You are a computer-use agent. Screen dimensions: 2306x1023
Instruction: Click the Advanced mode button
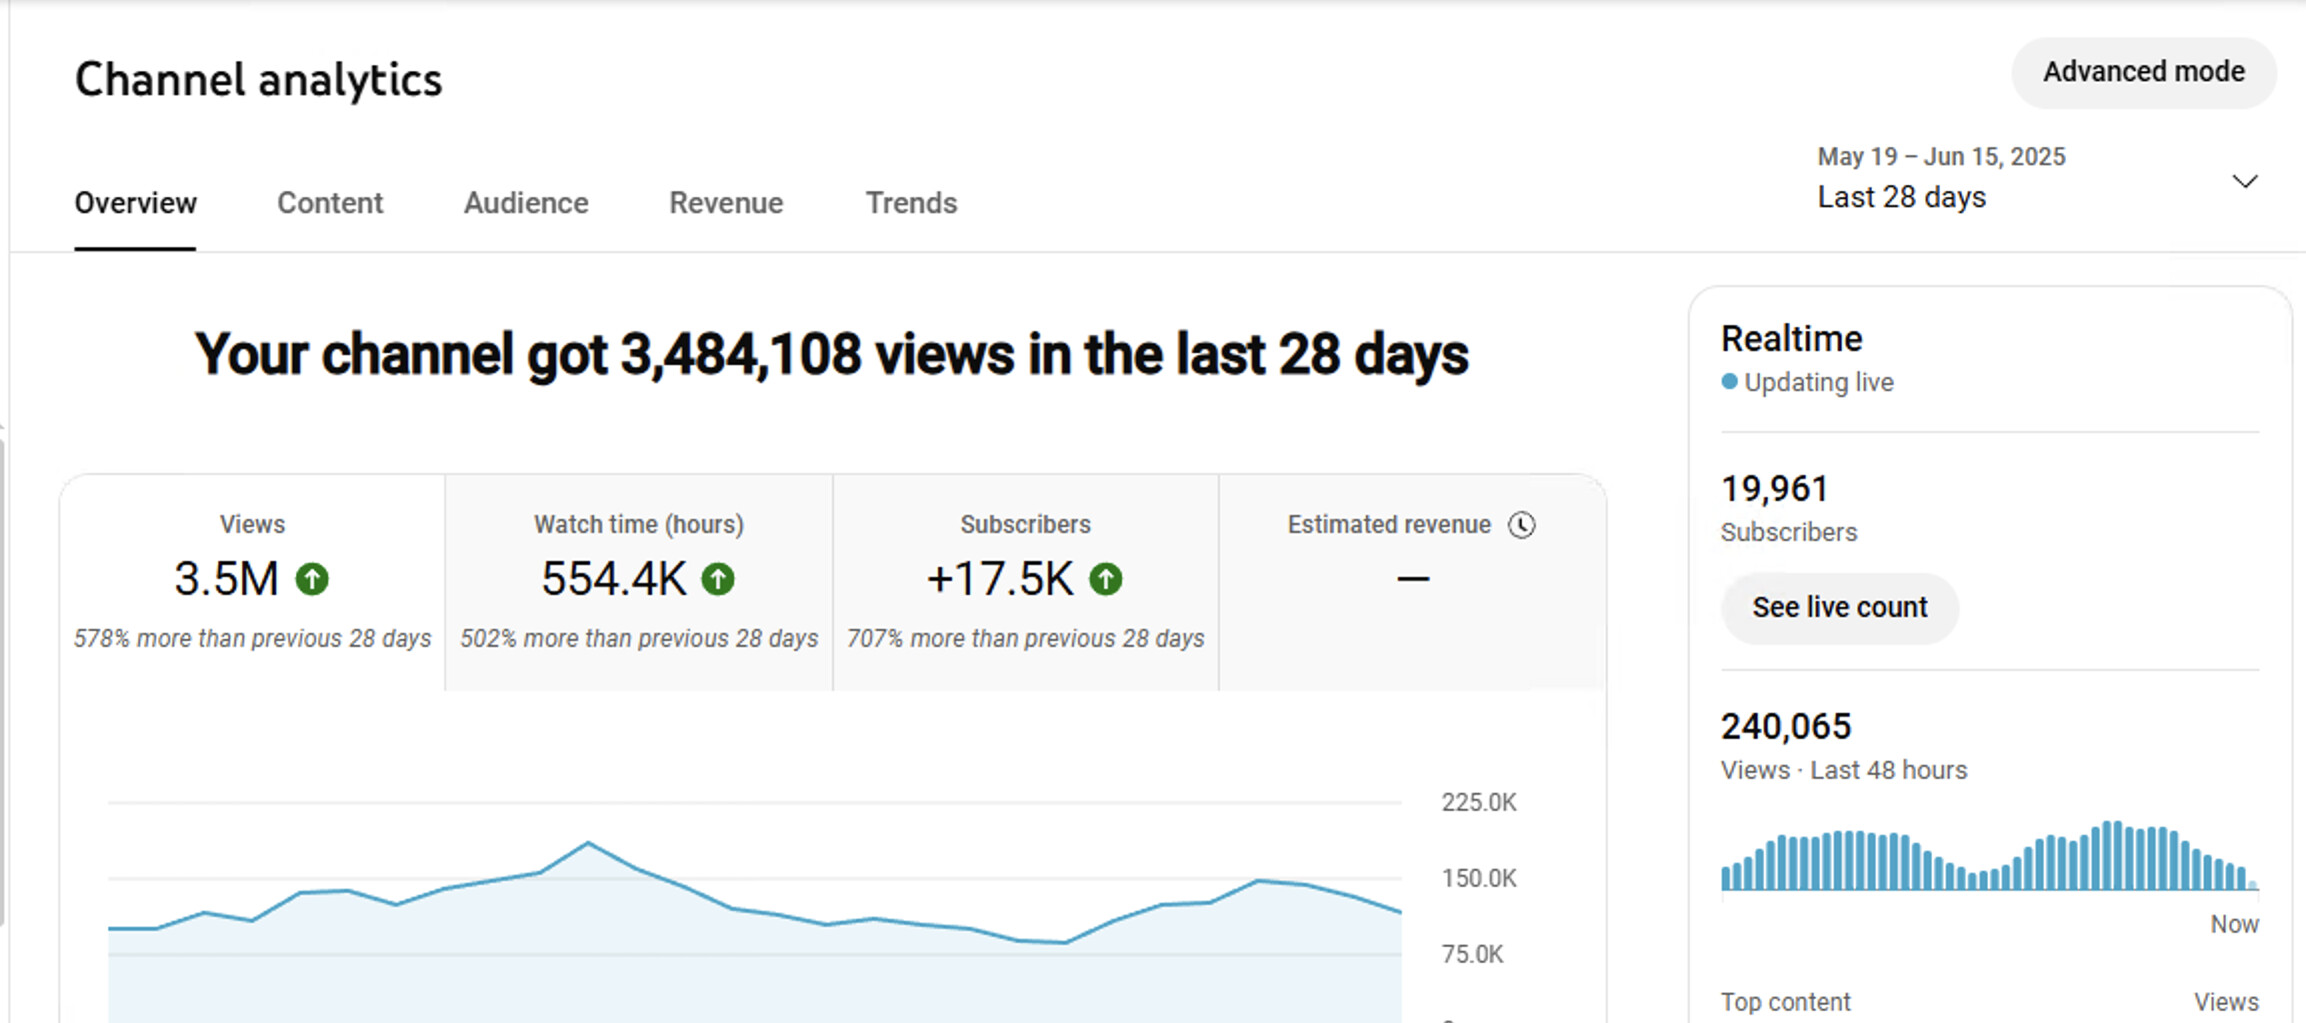(2143, 72)
